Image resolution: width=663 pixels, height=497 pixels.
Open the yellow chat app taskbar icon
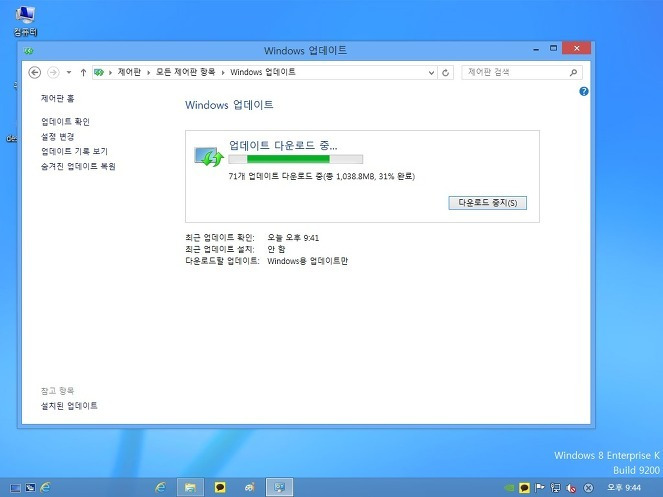[220, 488]
